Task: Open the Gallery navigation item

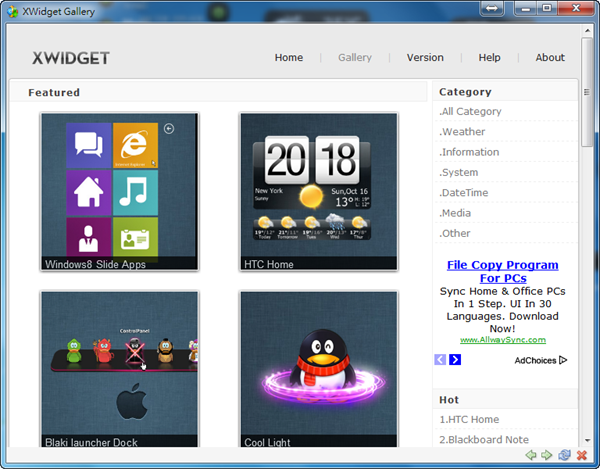Action: [355, 57]
